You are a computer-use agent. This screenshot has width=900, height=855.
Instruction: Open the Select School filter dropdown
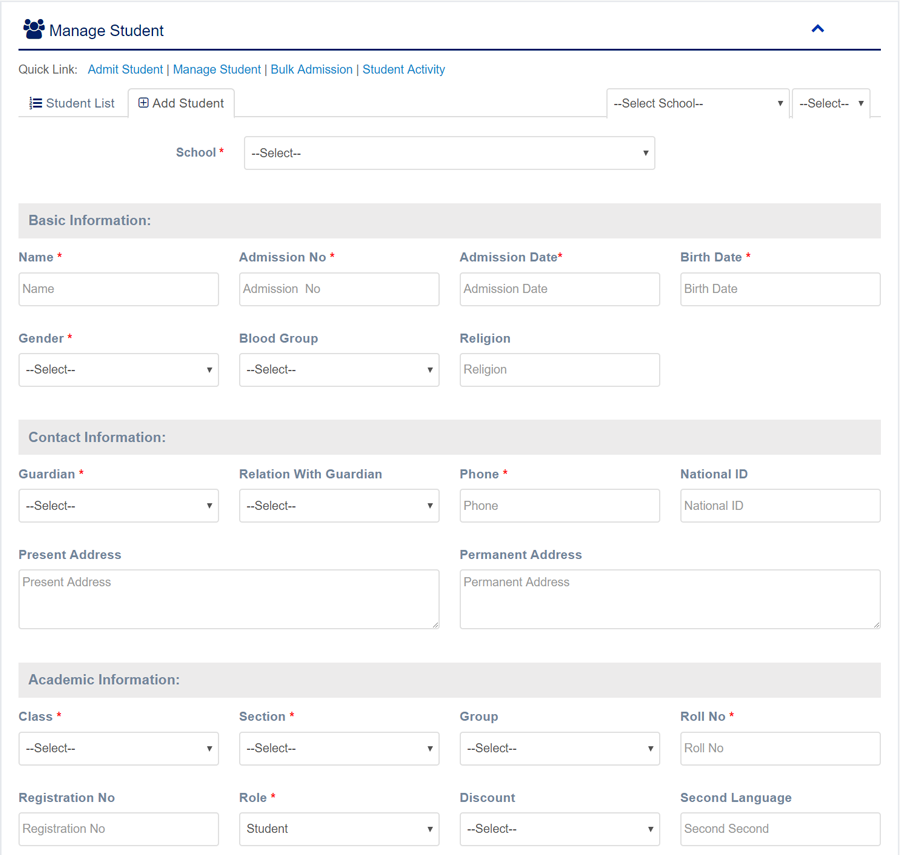pos(697,103)
